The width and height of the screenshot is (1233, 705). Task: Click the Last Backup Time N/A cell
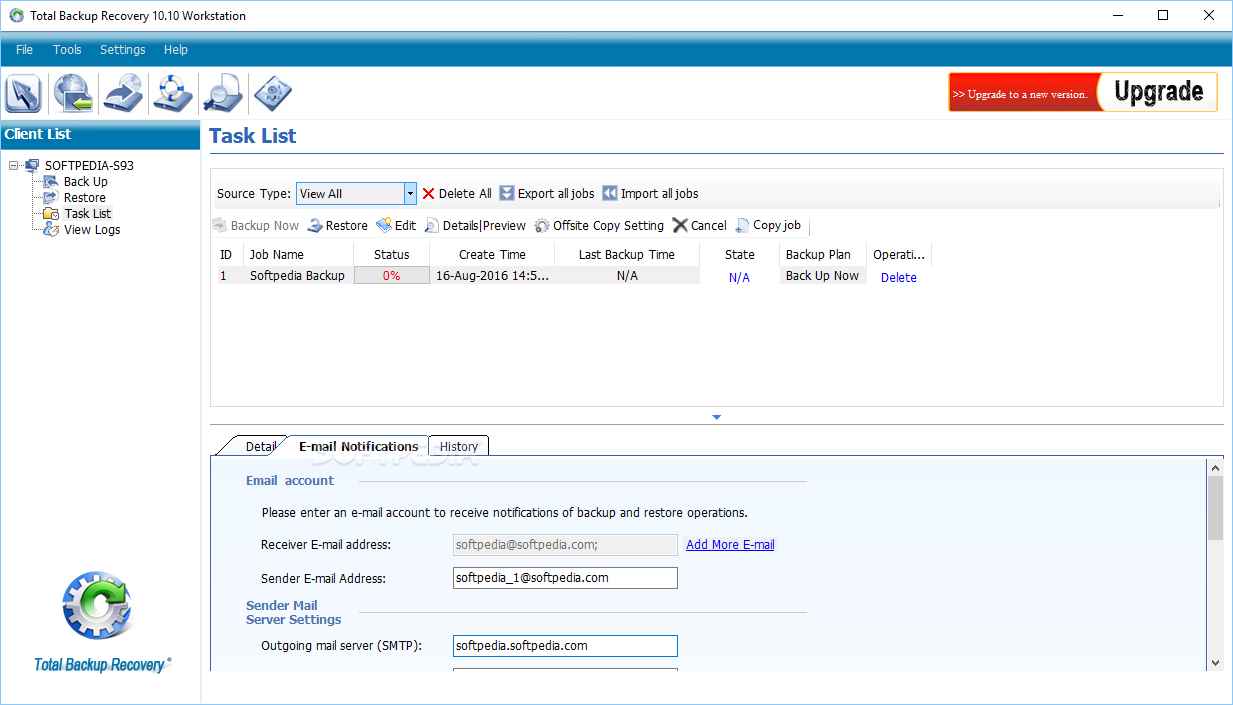pyautogui.click(x=627, y=276)
